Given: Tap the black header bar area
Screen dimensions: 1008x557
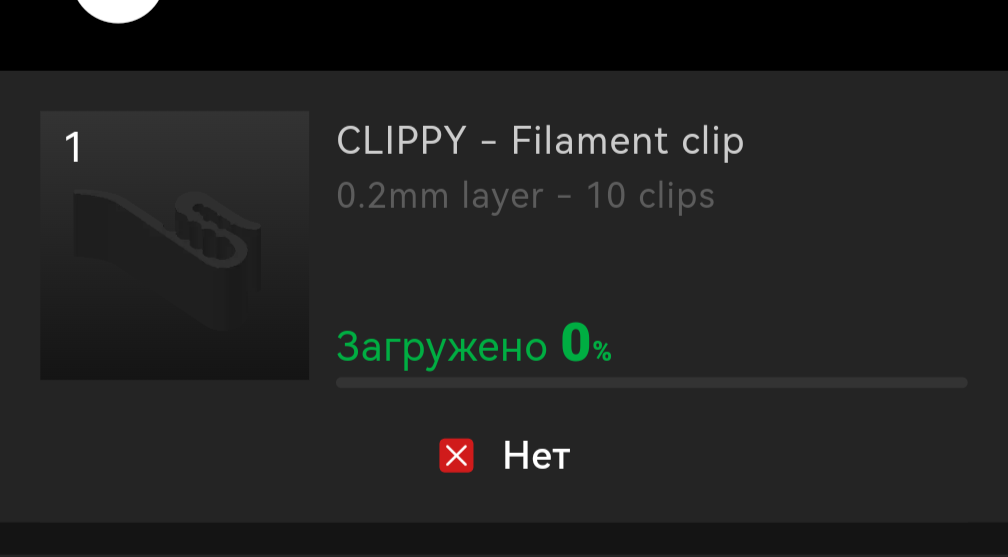Looking at the screenshot, I should coord(579,35).
